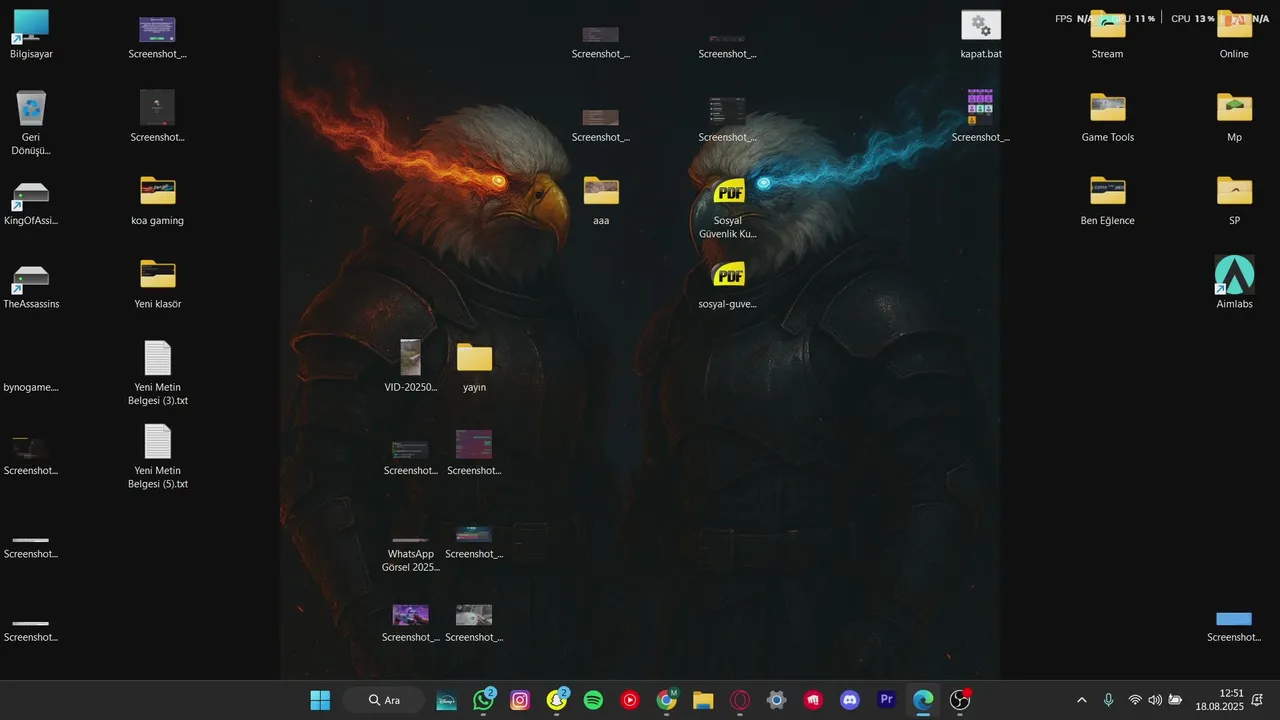Switch to Microsoft Edge in taskbar
This screenshot has width=1280, height=720.
[x=923, y=700]
